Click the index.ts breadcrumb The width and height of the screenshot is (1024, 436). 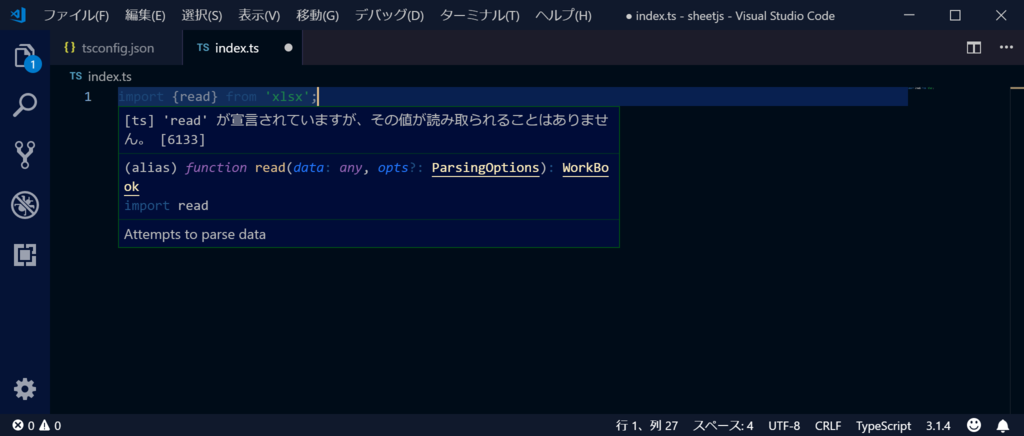101,76
